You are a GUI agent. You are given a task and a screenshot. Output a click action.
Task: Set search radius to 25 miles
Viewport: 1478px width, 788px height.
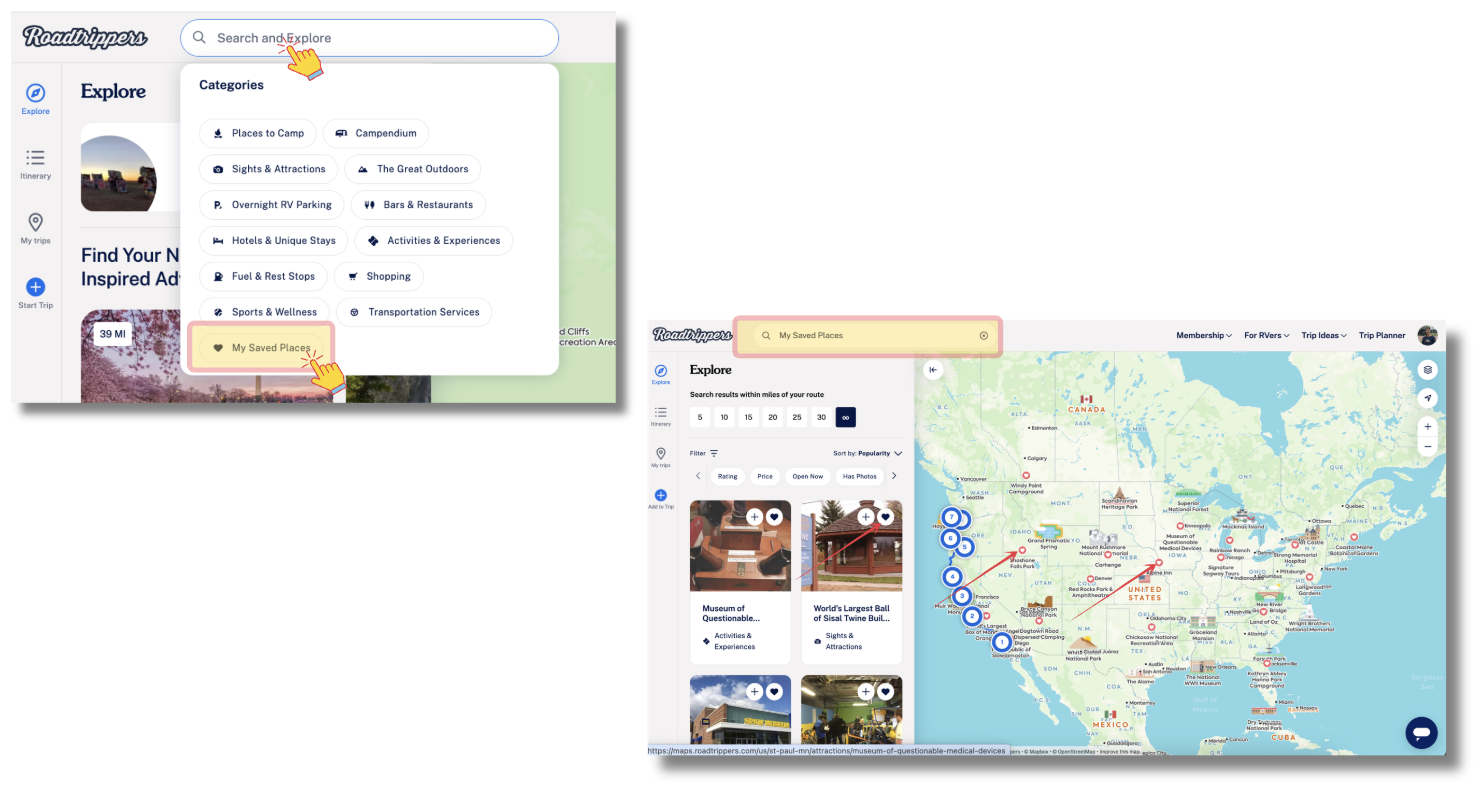tap(797, 417)
